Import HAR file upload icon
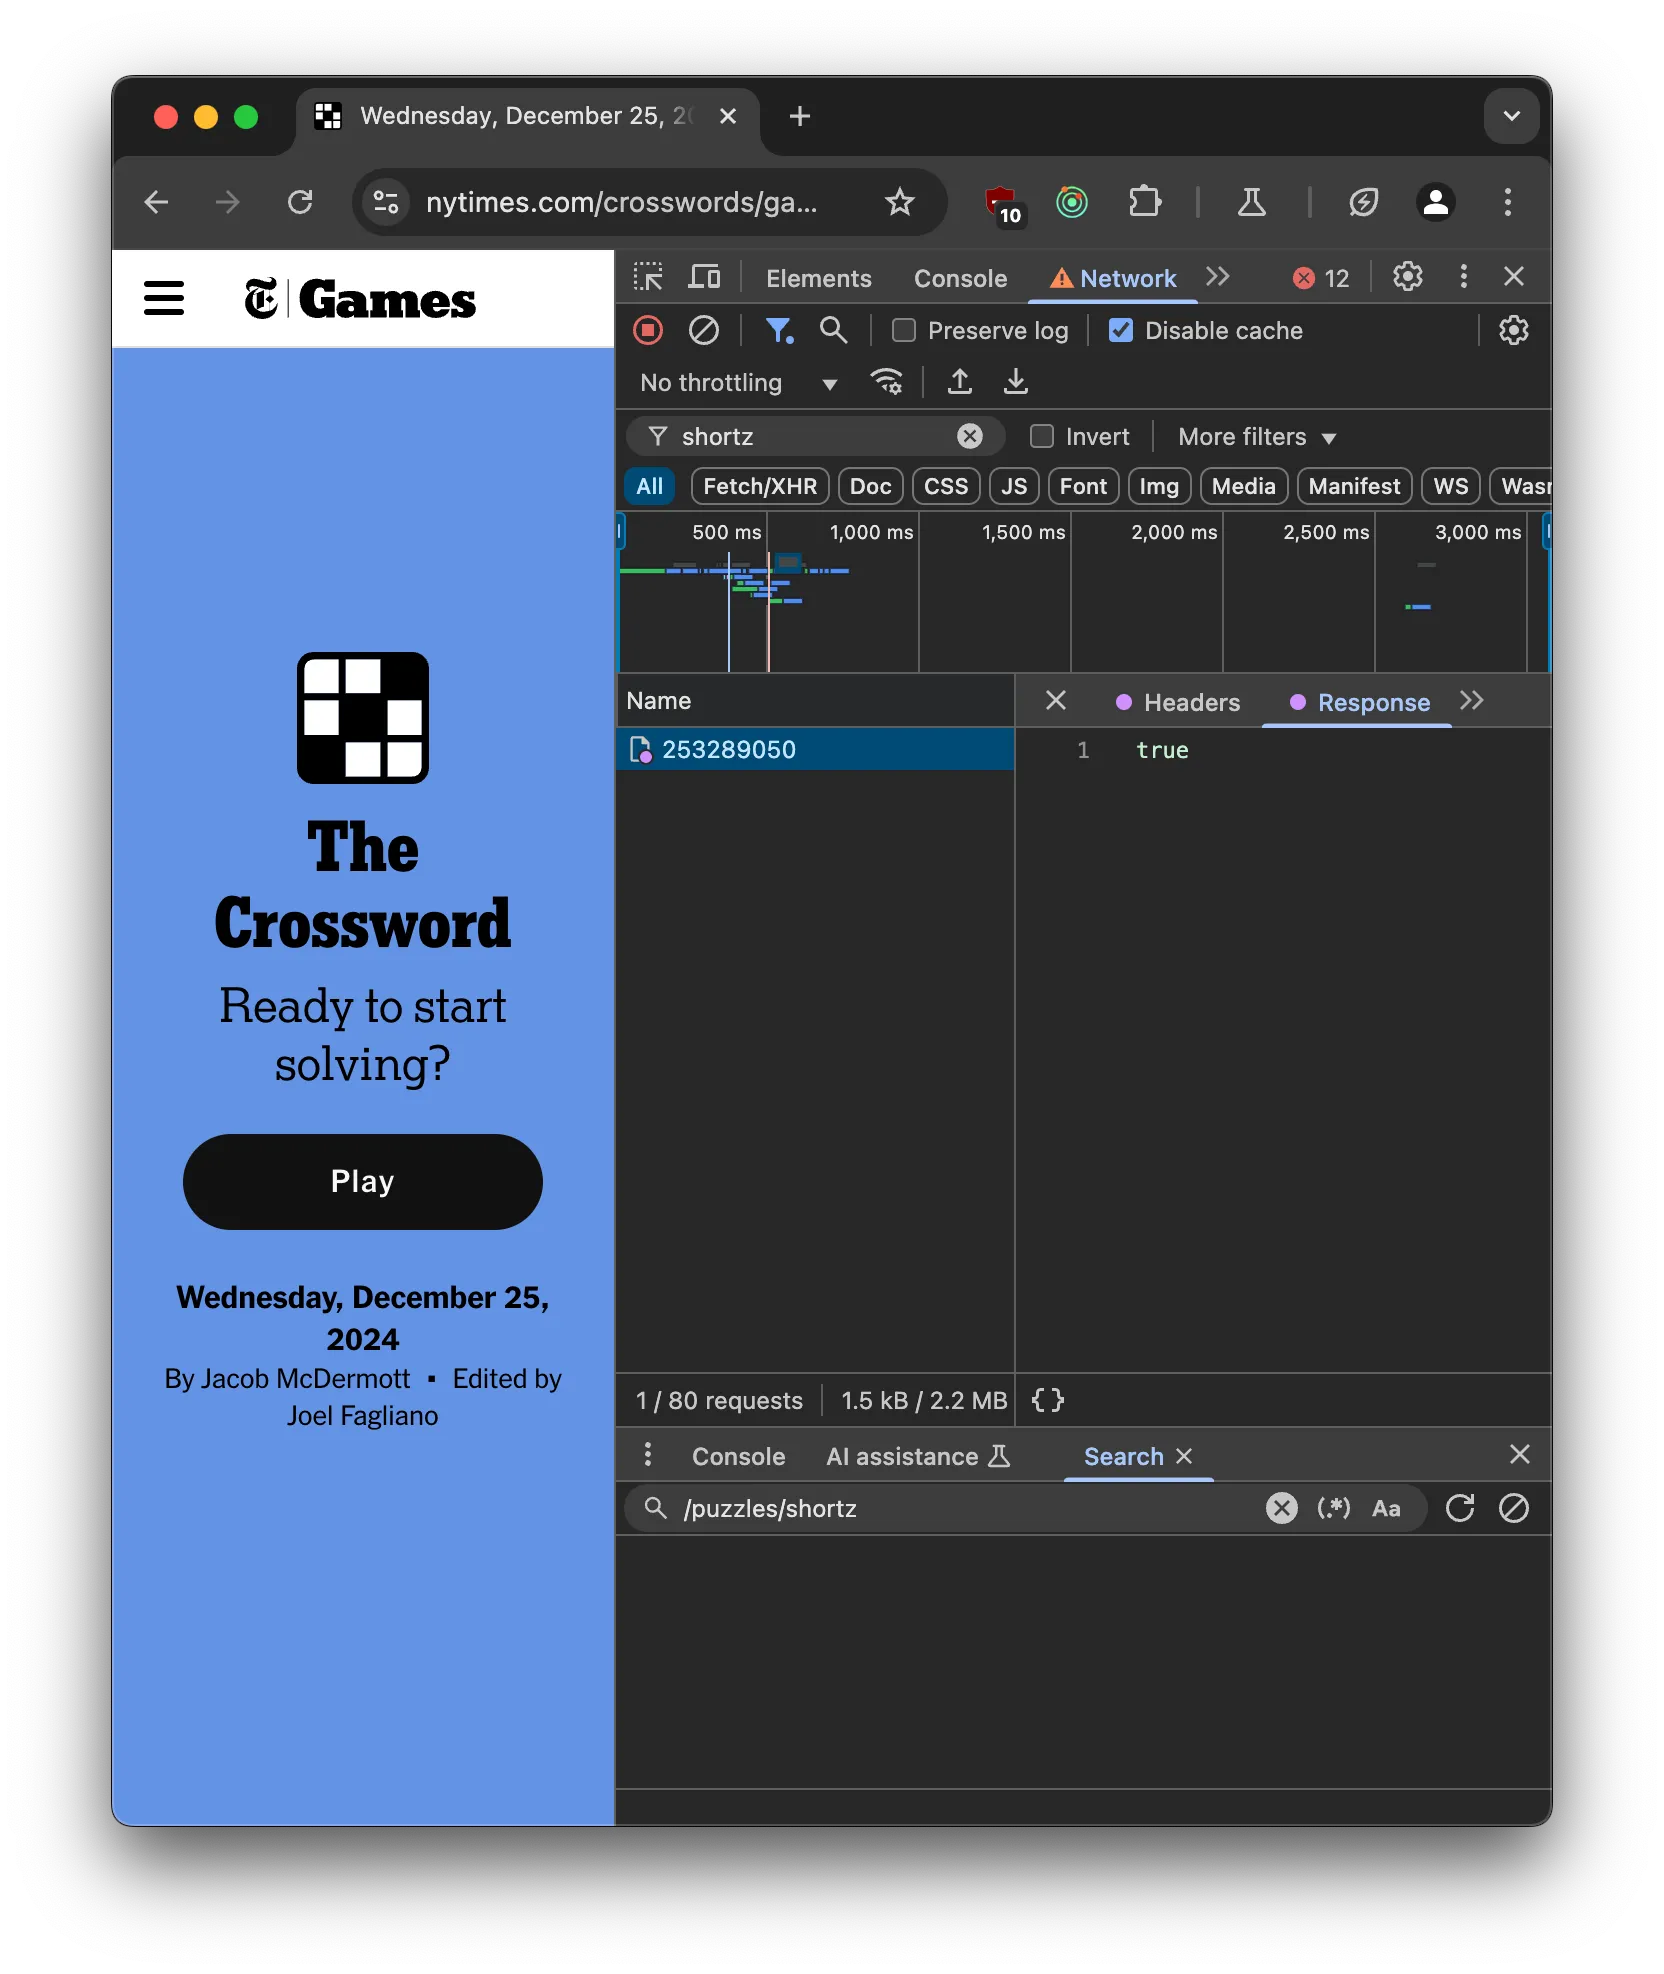 tap(960, 382)
